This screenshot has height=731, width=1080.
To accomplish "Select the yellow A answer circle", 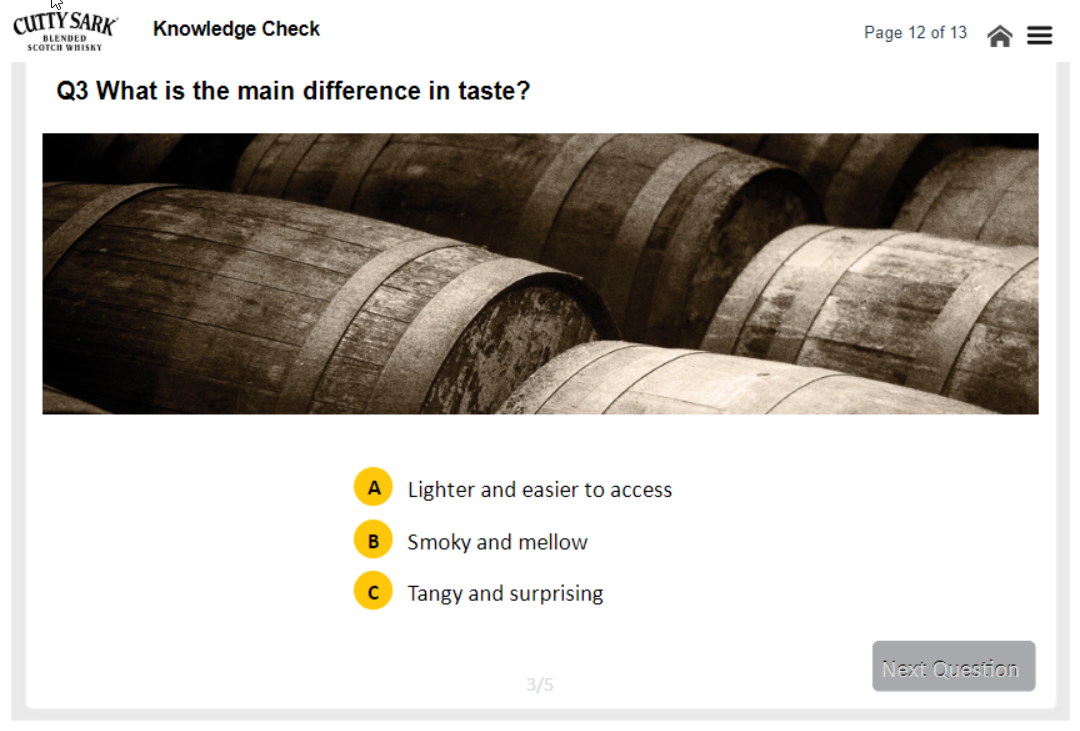I will (x=373, y=488).
